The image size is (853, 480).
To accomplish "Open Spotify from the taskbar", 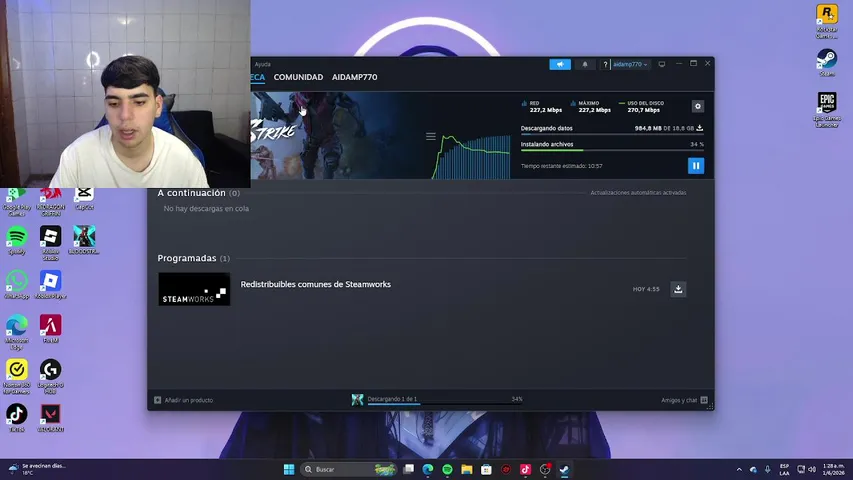I will (x=447, y=469).
